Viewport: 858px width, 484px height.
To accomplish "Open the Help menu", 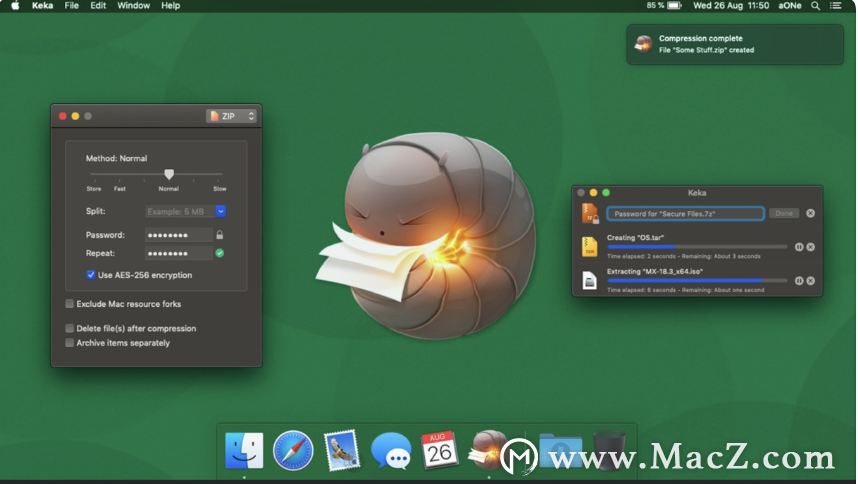I will click(170, 5).
